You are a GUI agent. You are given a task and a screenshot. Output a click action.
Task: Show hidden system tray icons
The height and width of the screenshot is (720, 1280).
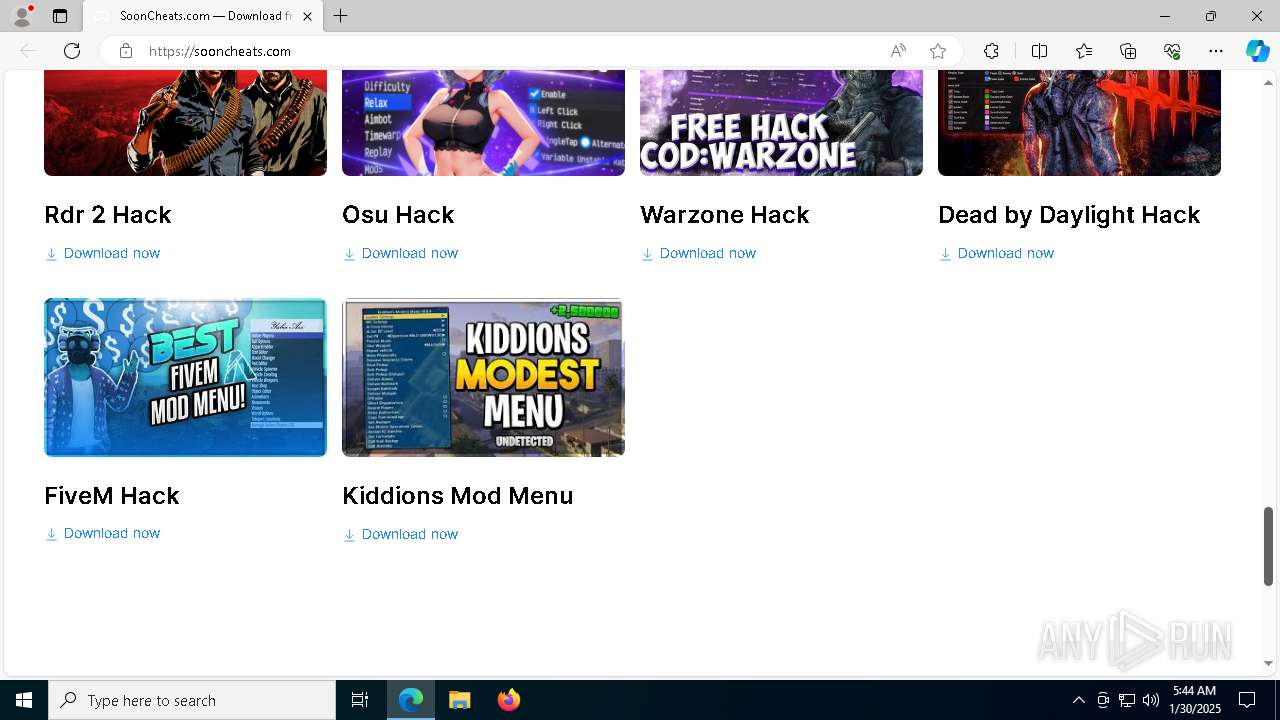coord(1078,700)
